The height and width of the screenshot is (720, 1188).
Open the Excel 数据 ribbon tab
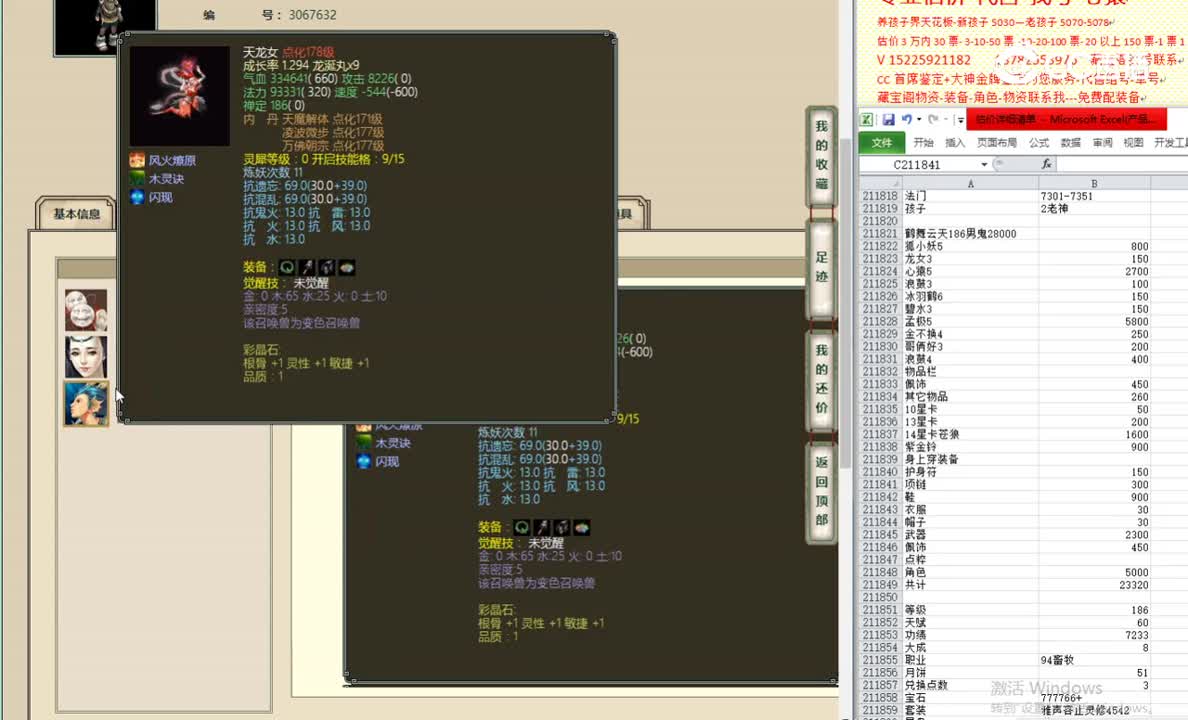[x=1071, y=142]
